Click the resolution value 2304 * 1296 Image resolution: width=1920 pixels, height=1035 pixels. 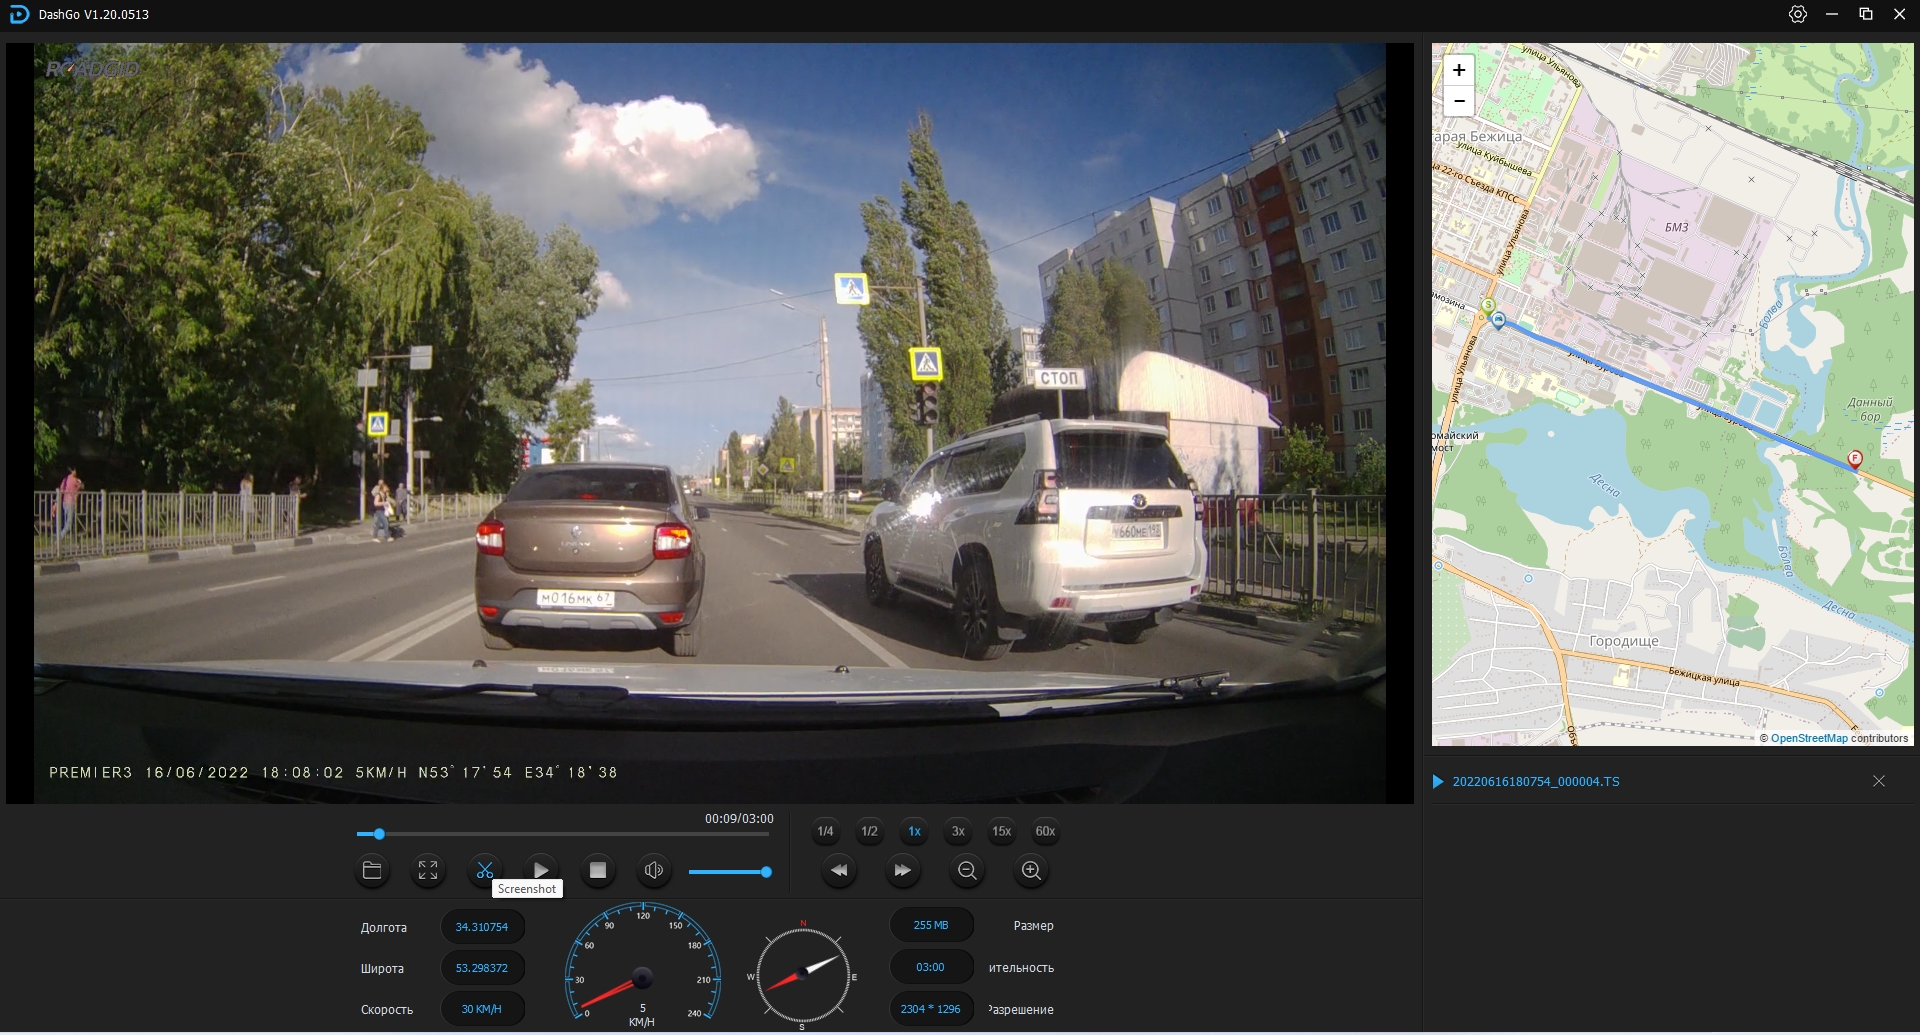pyautogui.click(x=931, y=1009)
